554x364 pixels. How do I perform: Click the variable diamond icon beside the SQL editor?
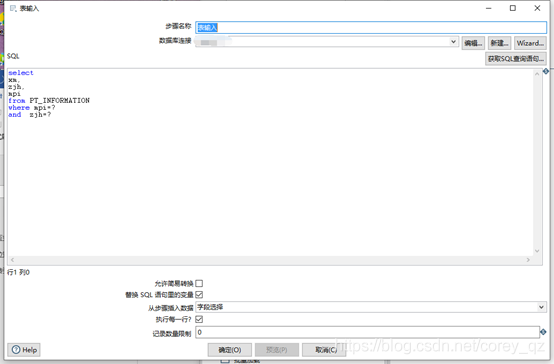coord(546,71)
